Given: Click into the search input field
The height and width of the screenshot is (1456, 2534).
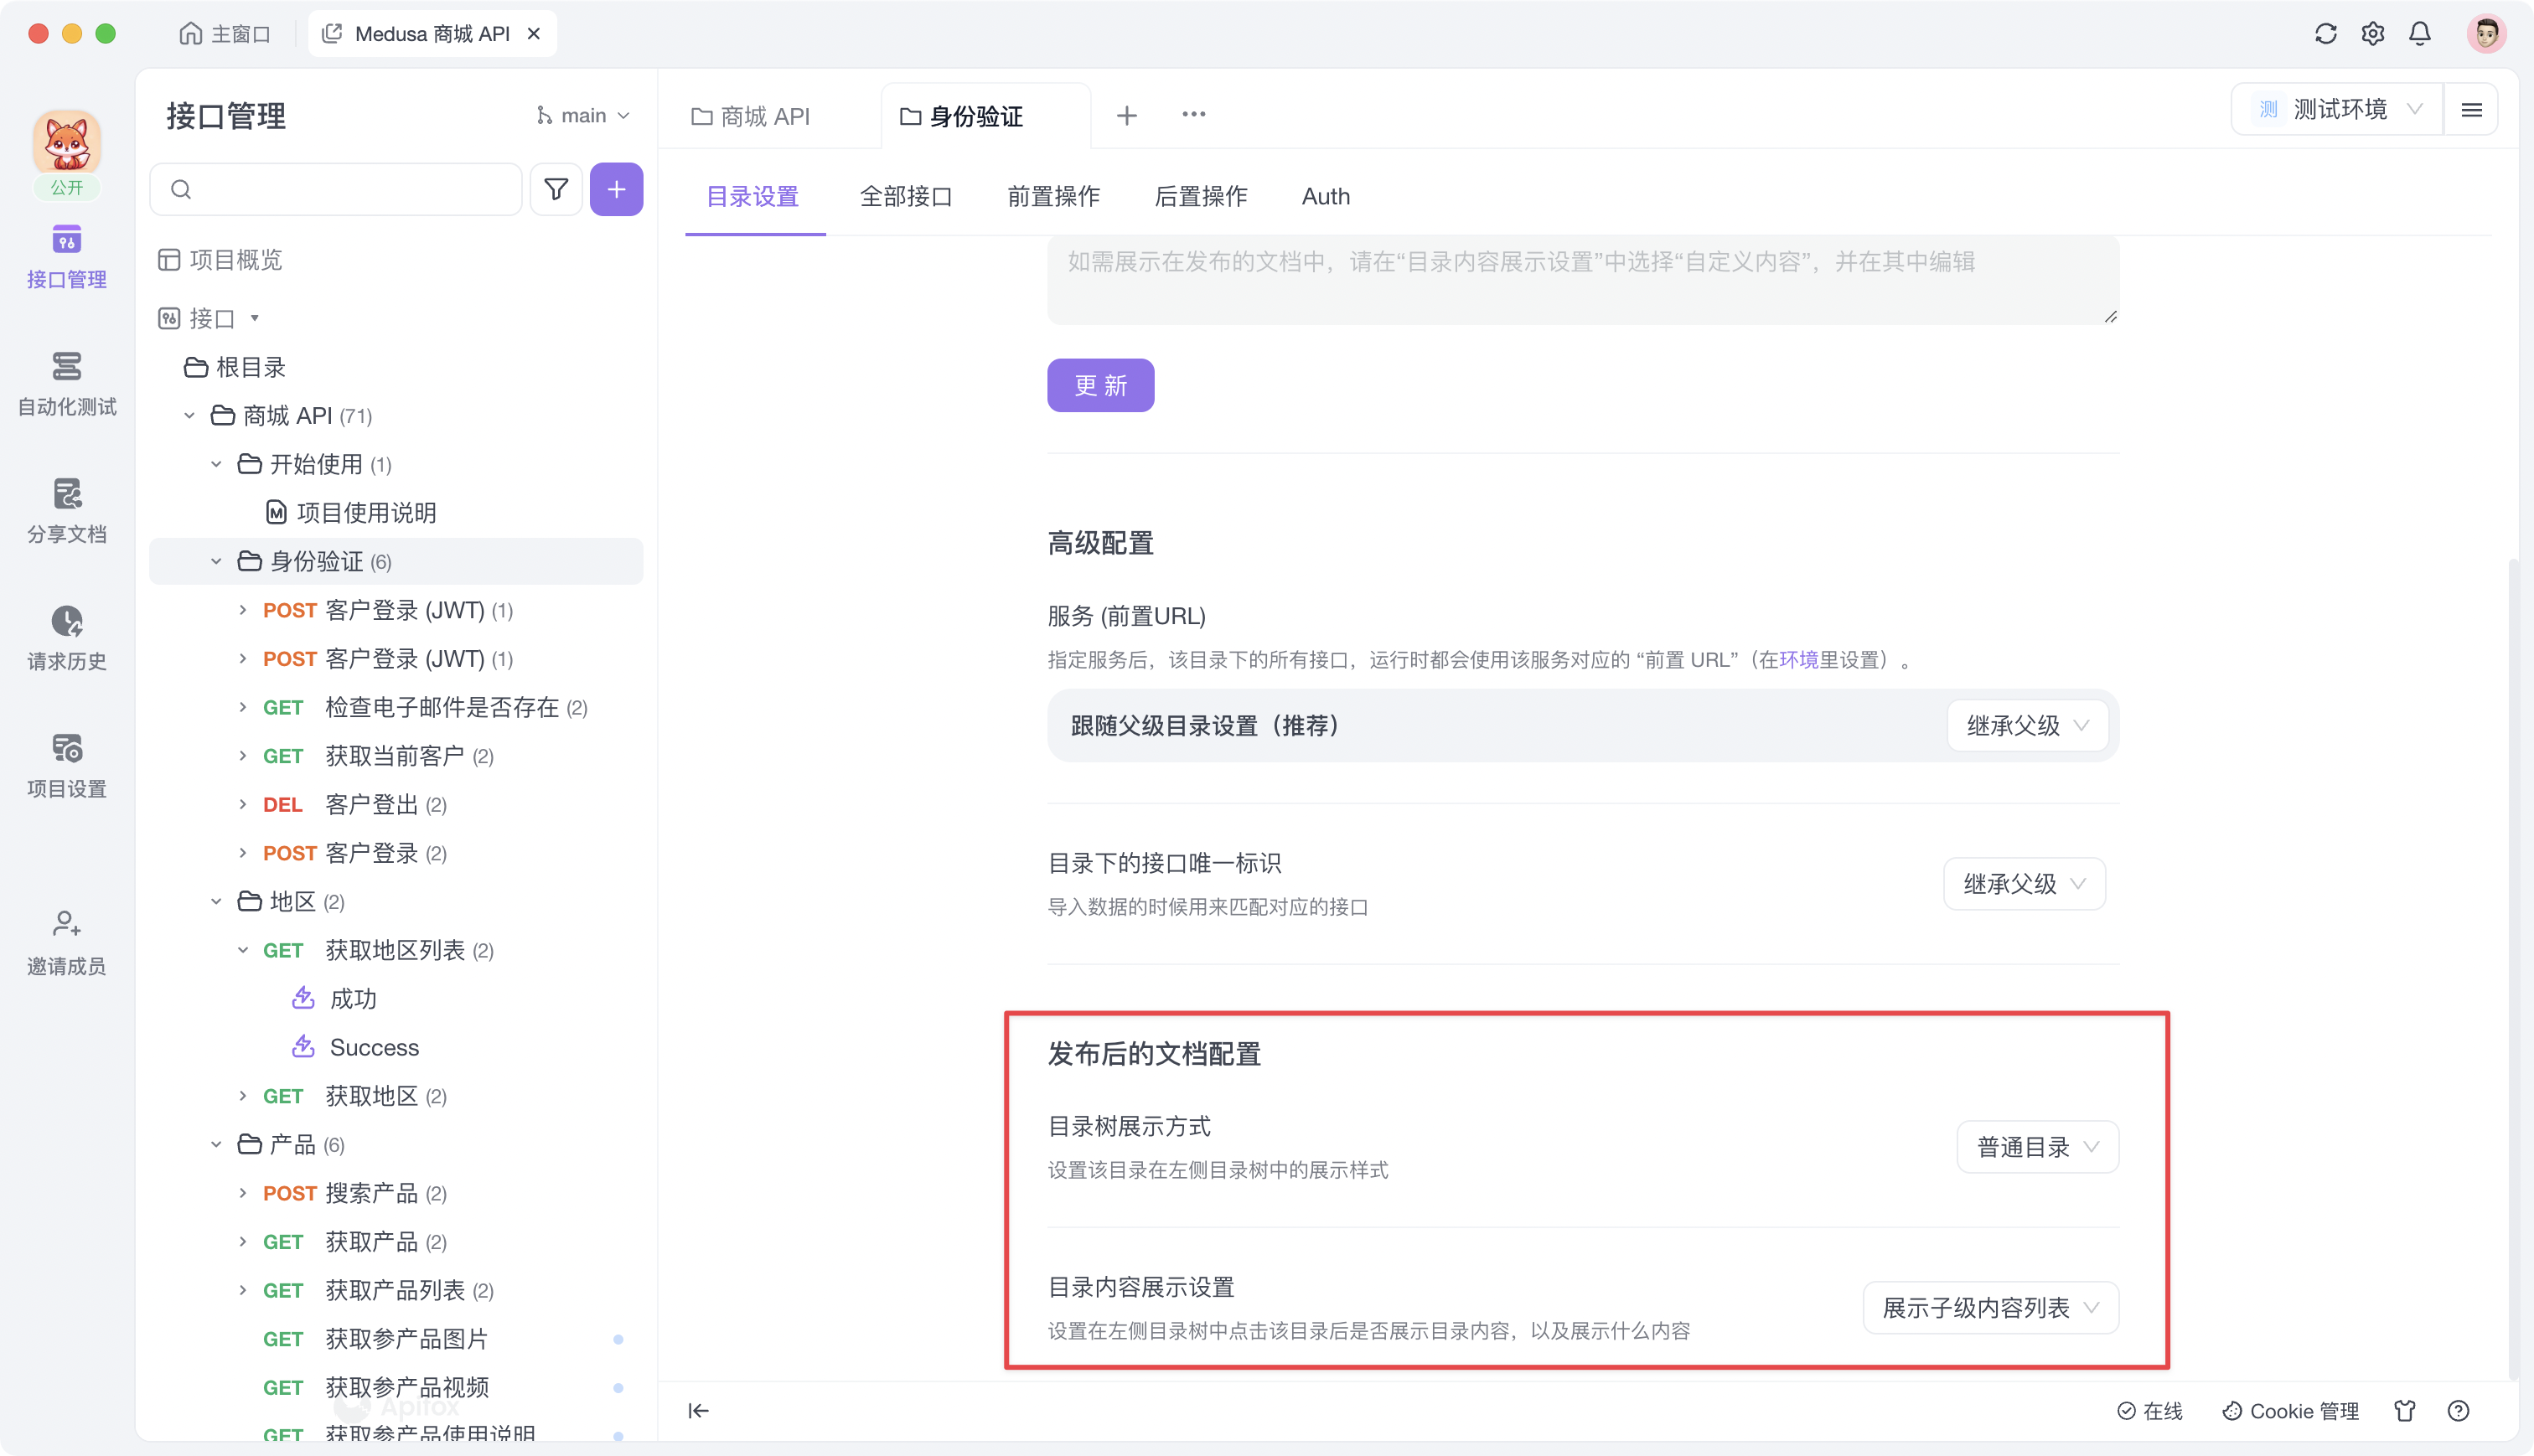Looking at the screenshot, I should click(x=335, y=189).
